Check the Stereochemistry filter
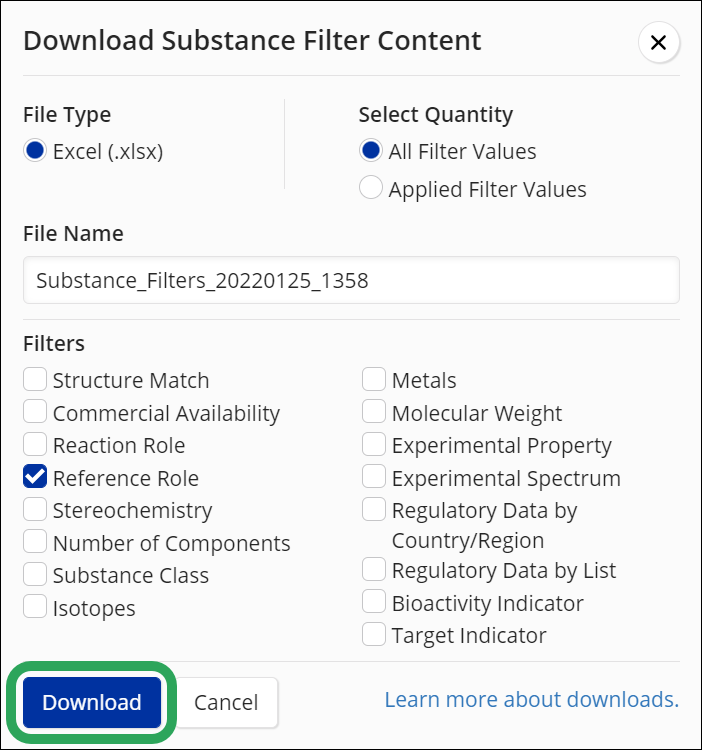Viewport: 702px width, 750px height. pos(35,509)
